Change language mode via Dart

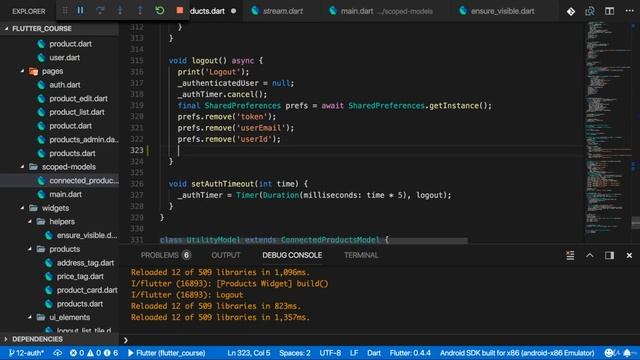tap(374, 353)
